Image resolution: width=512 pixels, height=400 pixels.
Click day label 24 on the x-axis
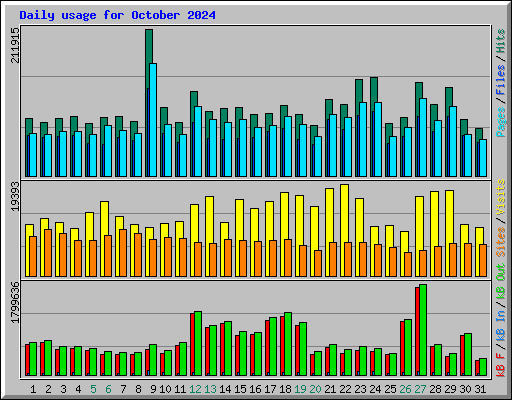pos(375,389)
